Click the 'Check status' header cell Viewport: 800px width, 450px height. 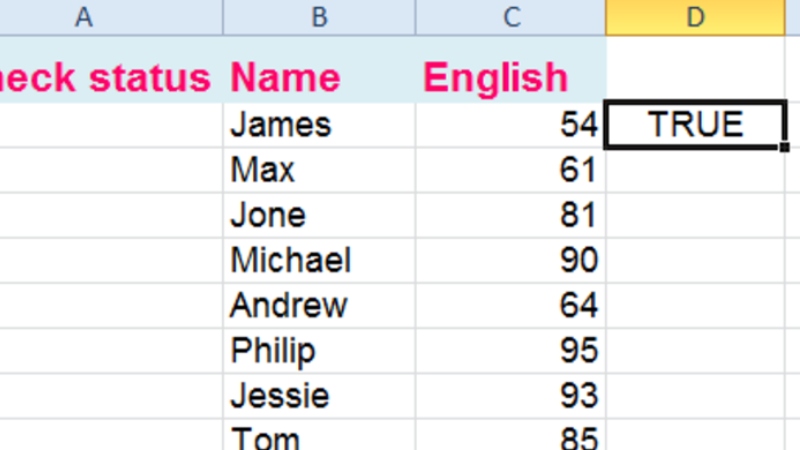(x=111, y=77)
